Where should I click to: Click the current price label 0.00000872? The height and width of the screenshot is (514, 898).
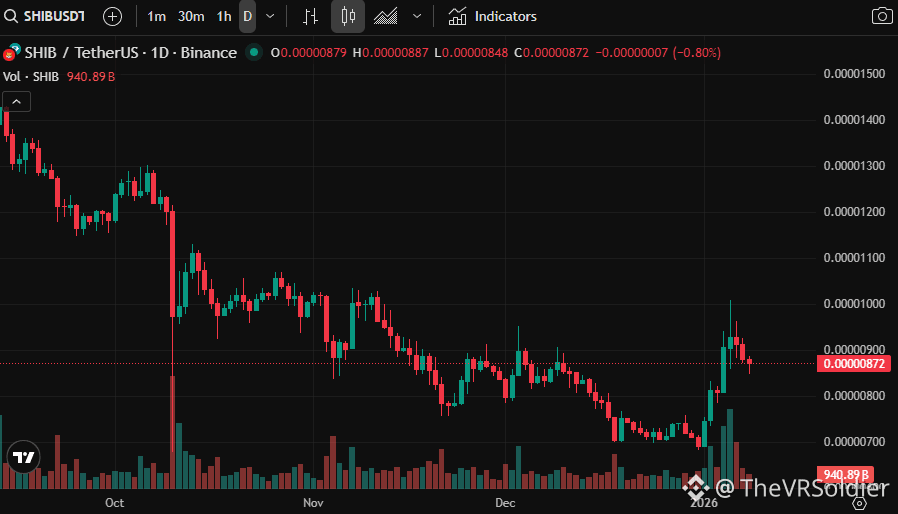(x=854, y=364)
